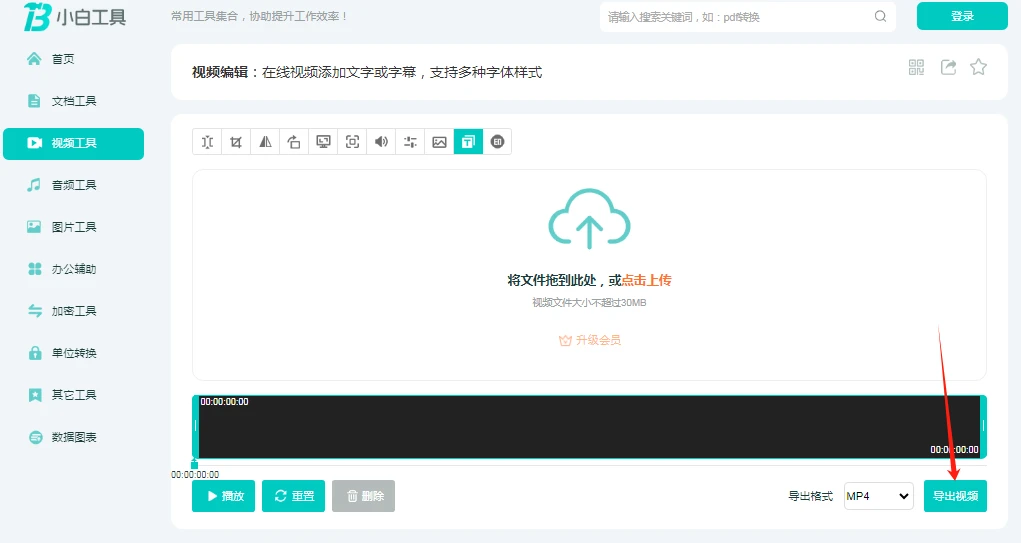Select the add text tool icon

(x=468, y=142)
